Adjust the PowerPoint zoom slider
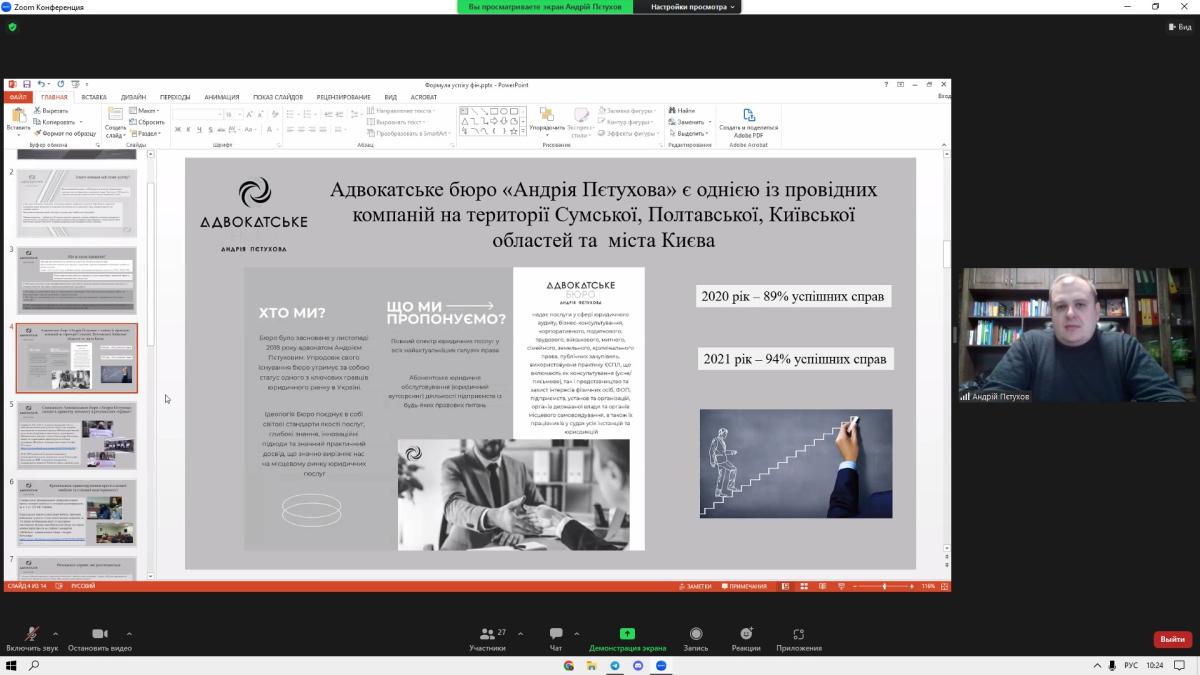The width and height of the screenshot is (1200, 675). pos(884,586)
